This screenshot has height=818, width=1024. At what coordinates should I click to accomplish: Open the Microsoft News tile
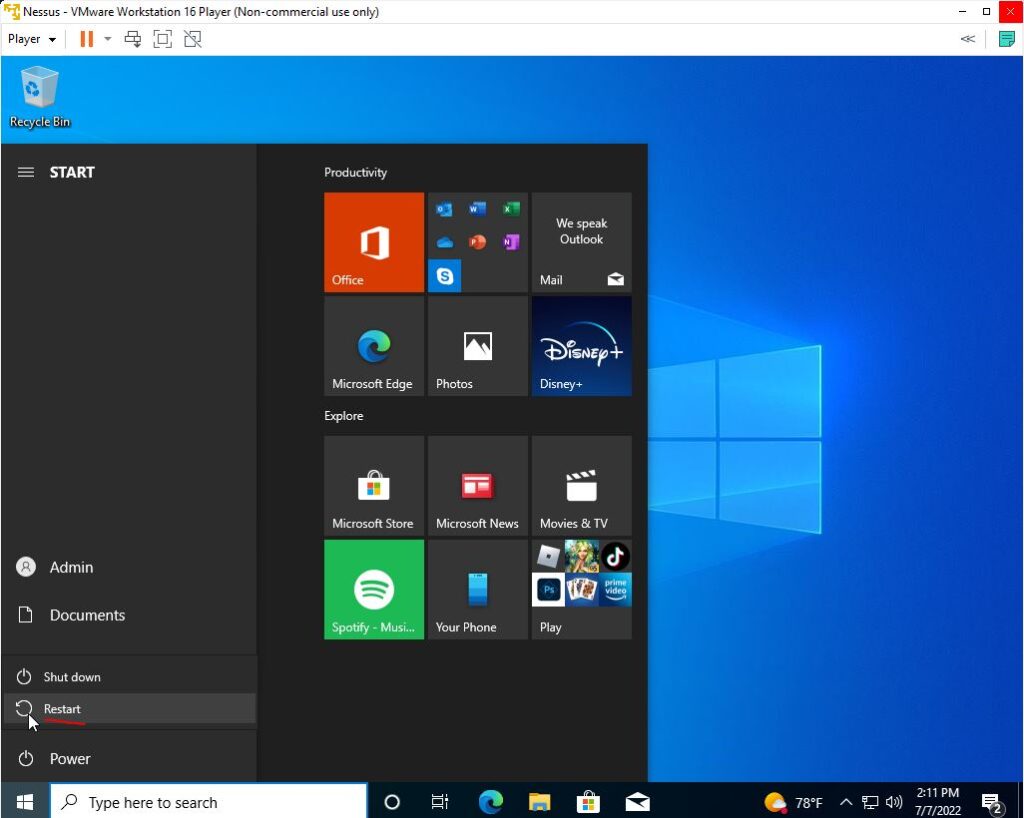[478, 486]
